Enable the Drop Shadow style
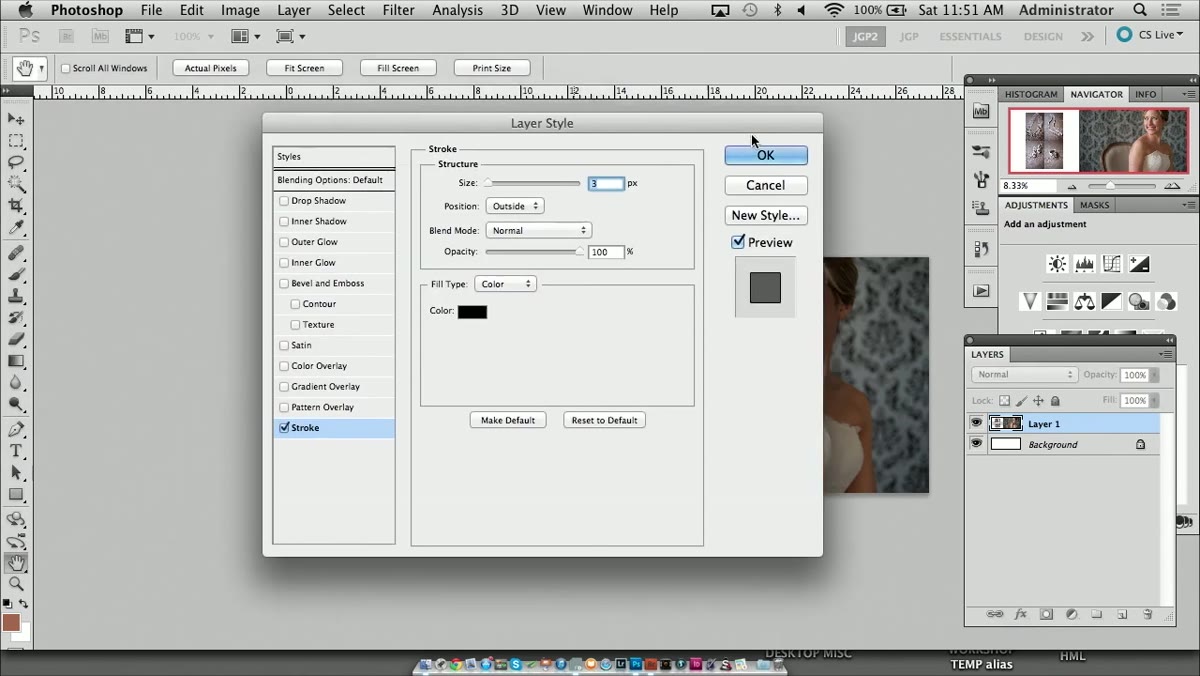Screen dimensions: 1200x676 pos(284,201)
